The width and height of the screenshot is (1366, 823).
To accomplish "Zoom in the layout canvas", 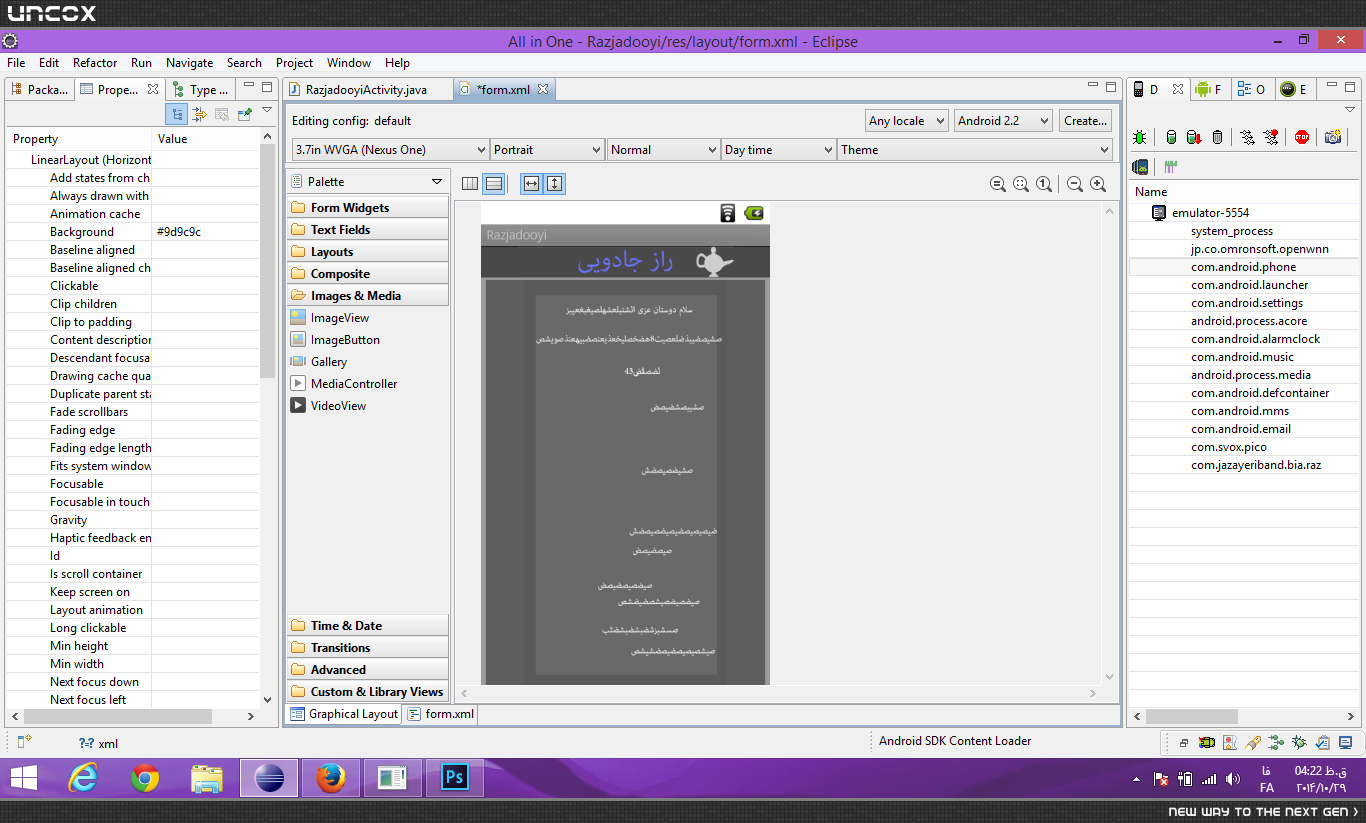I will 1098,184.
